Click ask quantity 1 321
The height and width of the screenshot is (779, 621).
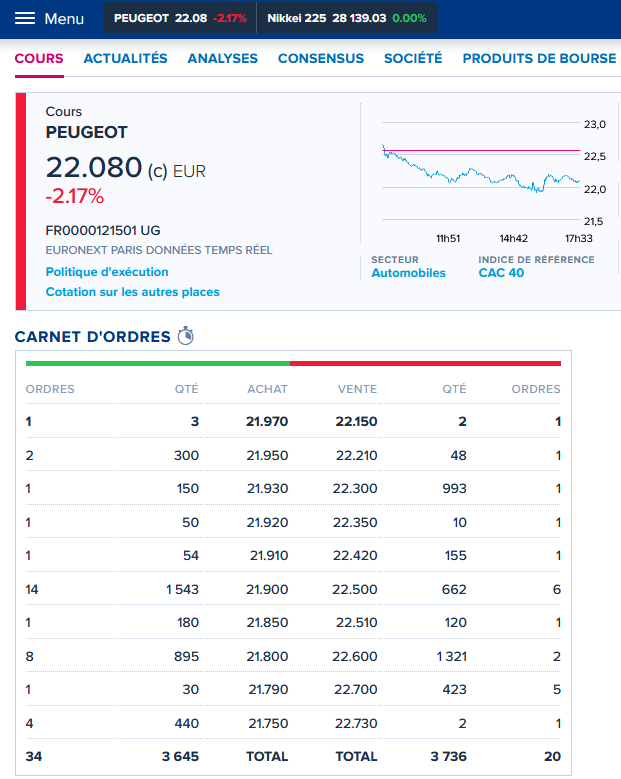[452, 656]
